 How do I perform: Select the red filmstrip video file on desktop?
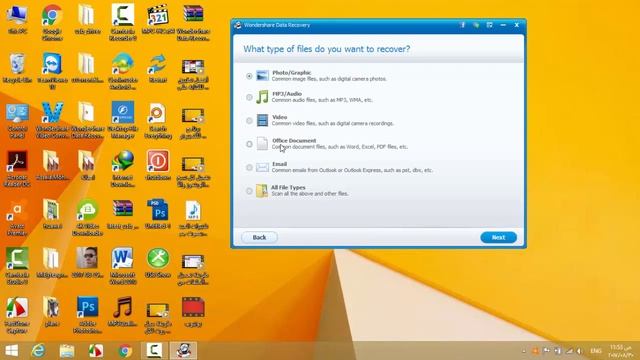point(193,311)
